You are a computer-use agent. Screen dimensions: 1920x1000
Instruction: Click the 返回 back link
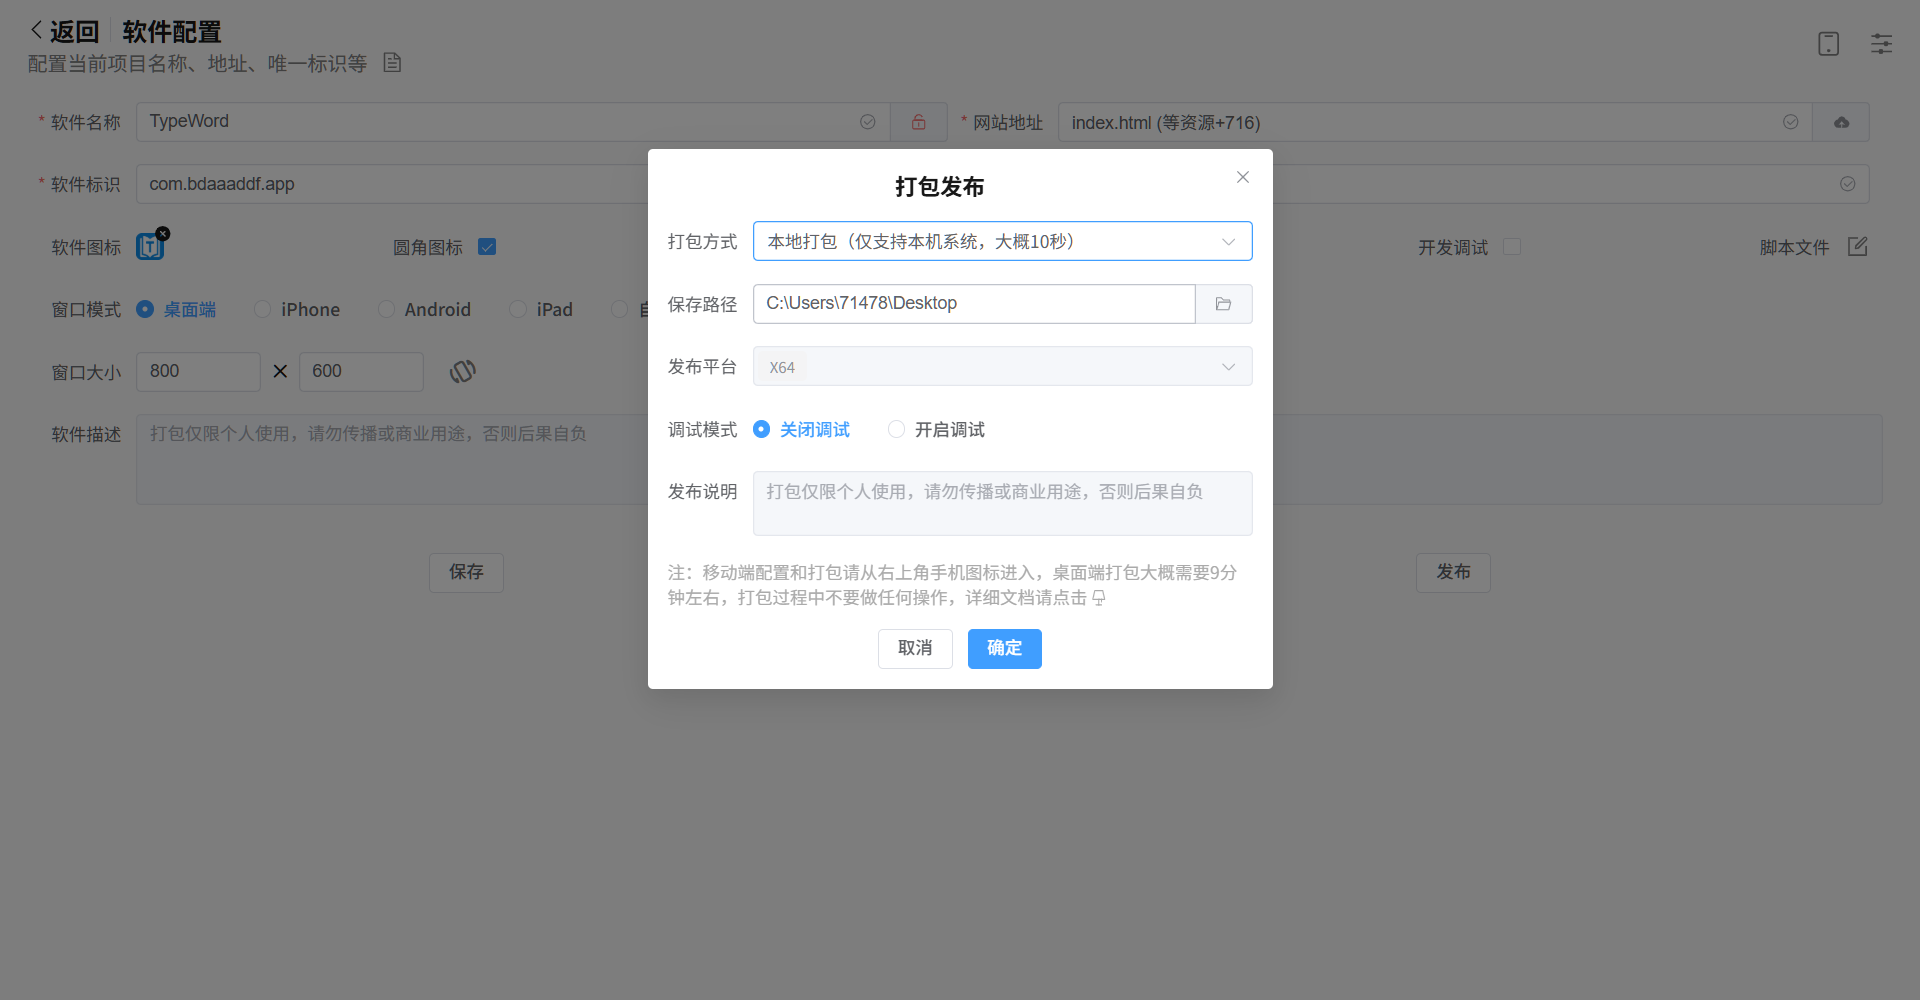[x=66, y=32]
